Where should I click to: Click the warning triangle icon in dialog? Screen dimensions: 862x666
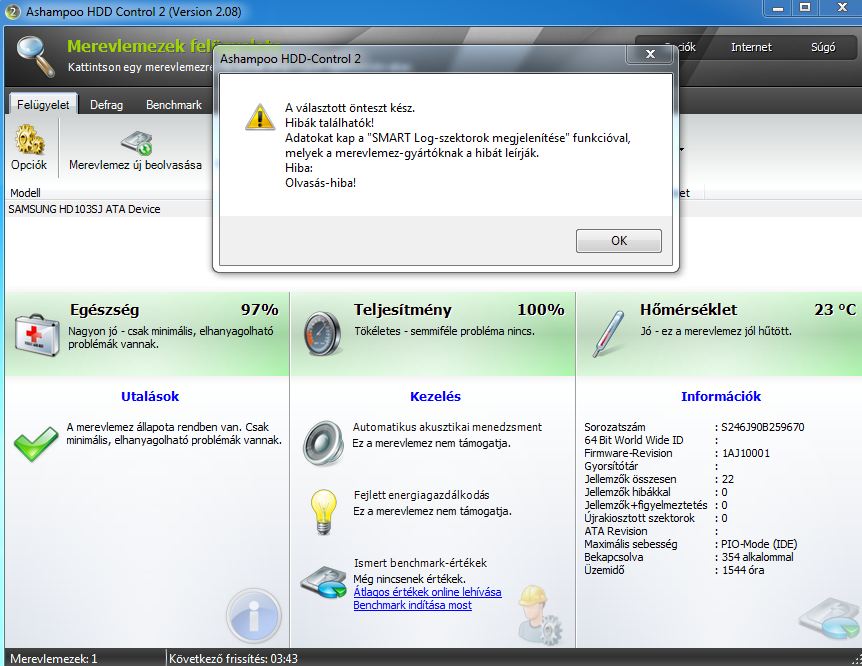coord(259,116)
